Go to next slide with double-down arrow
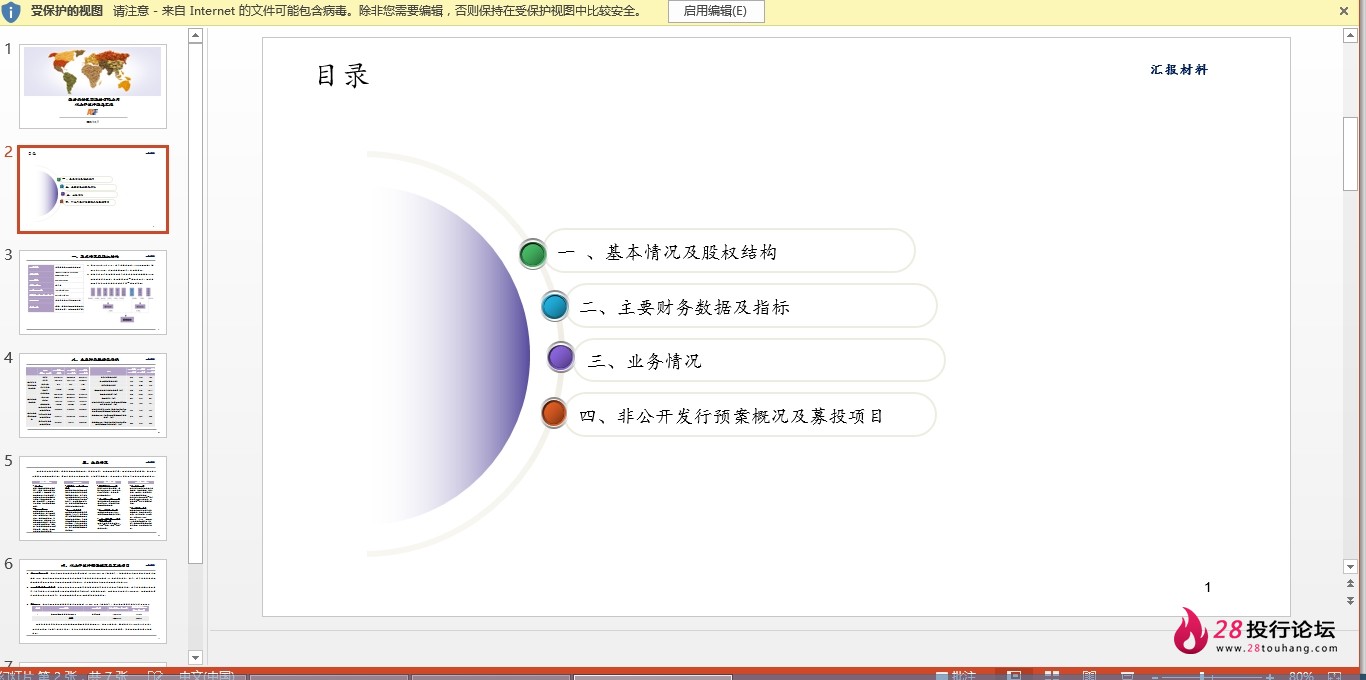The height and width of the screenshot is (680, 1366). click(x=1350, y=600)
